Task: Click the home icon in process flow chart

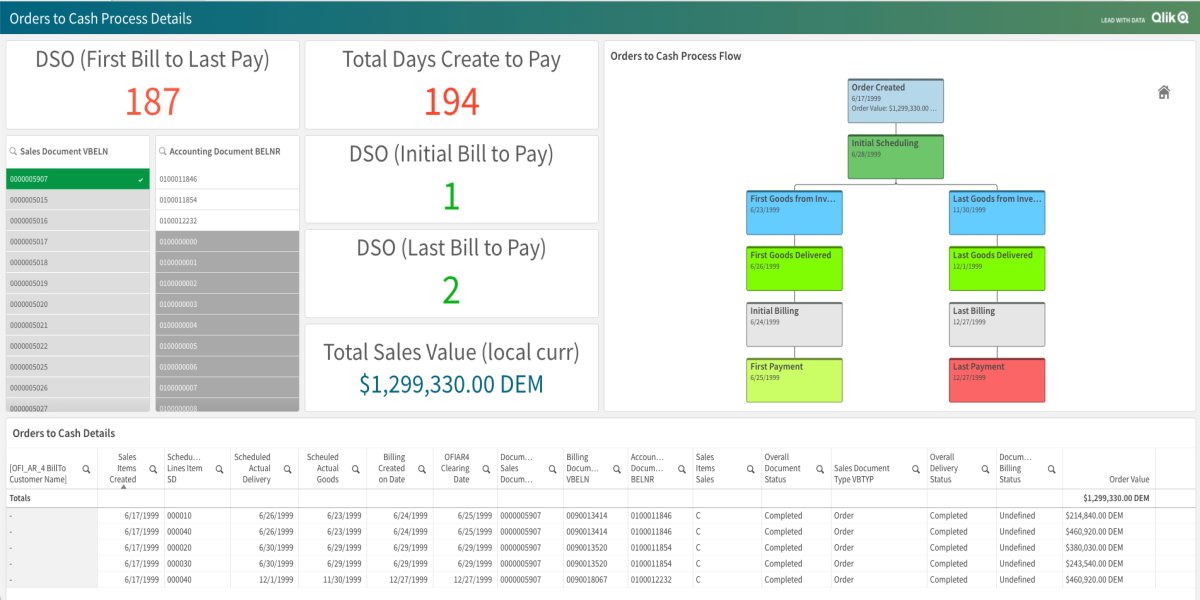Action: point(1164,93)
